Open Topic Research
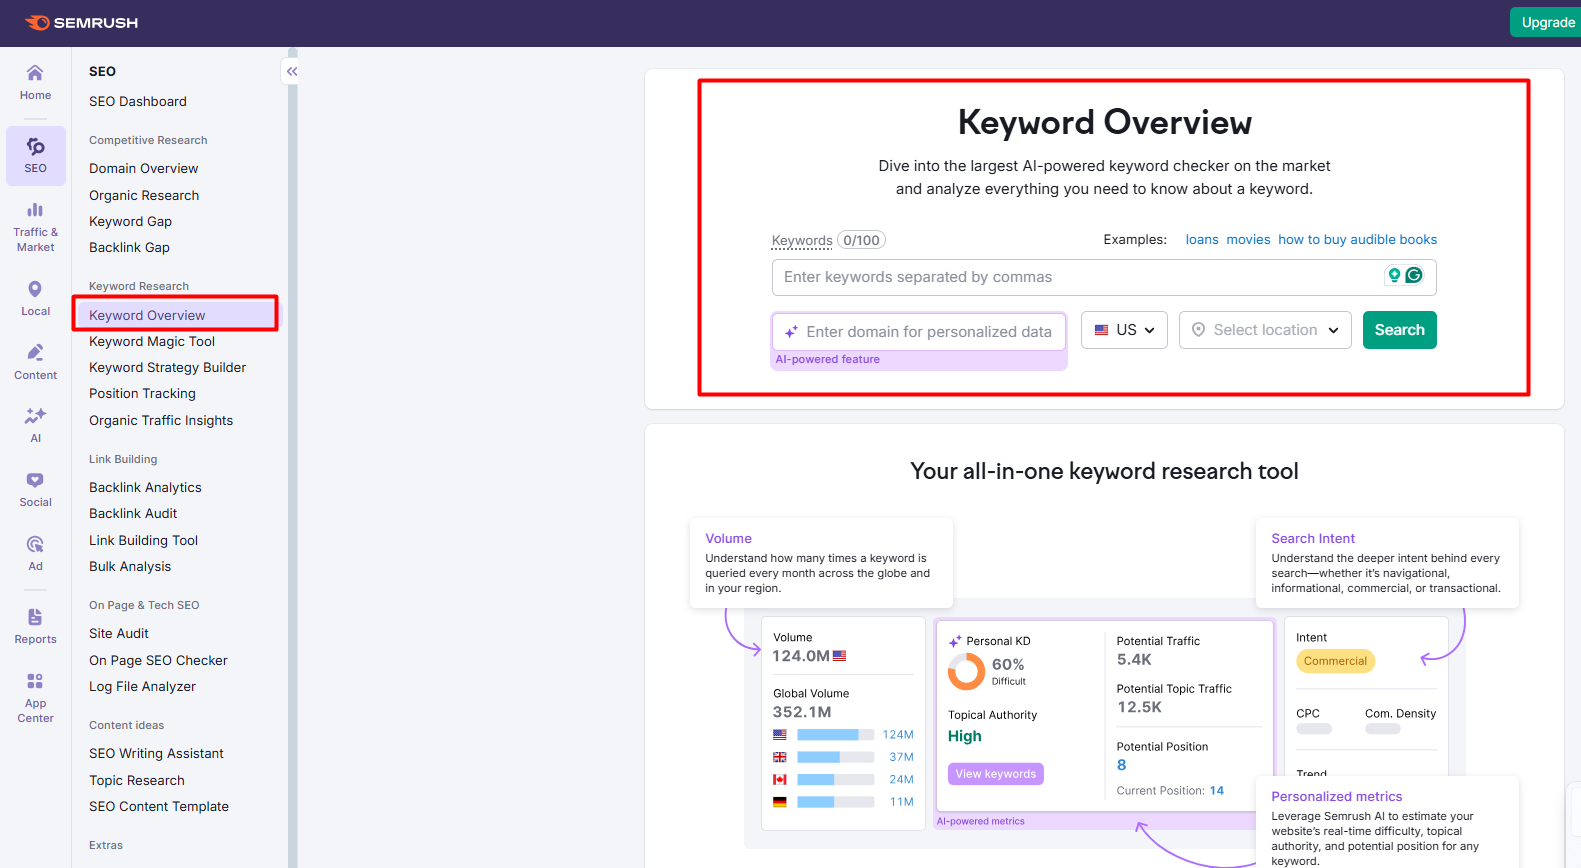The image size is (1581, 868). click(x=137, y=780)
